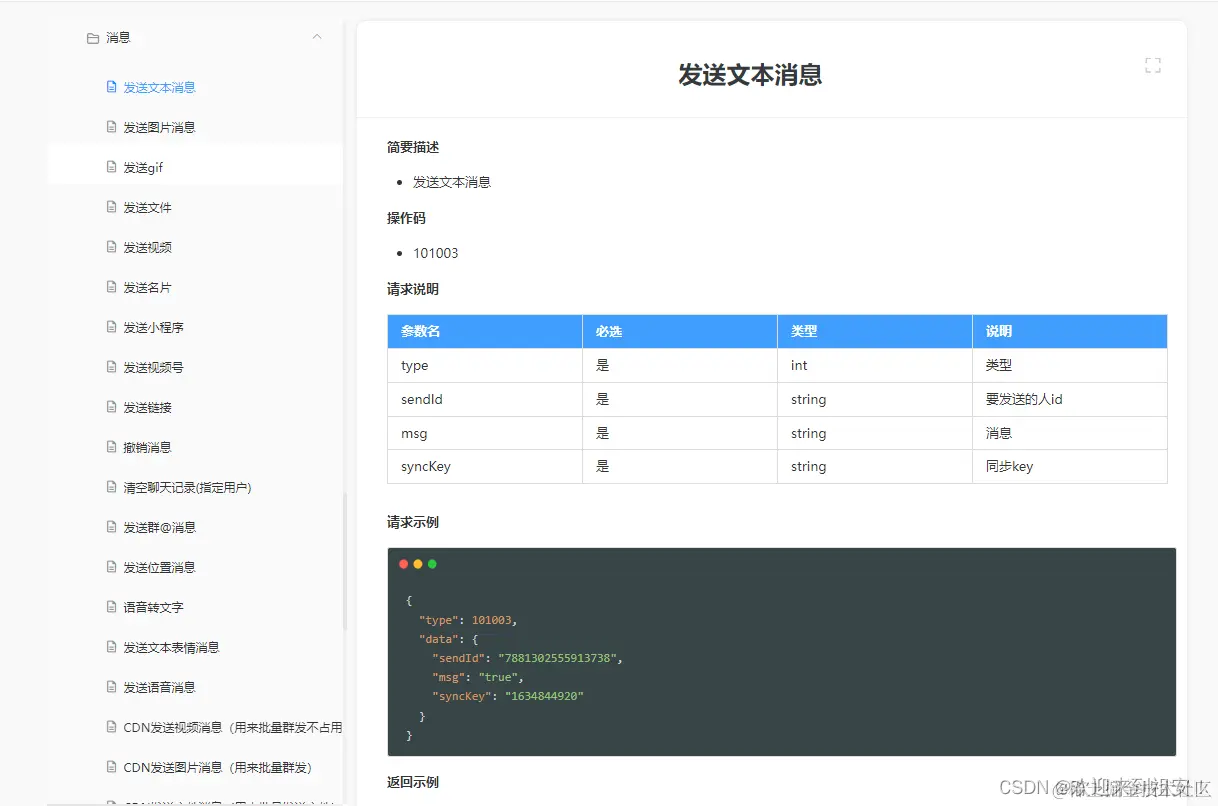Collapse the 消息 folder chevron
Viewport: 1218px width, 806px height.
pyautogui.click(x=317, y=37)
